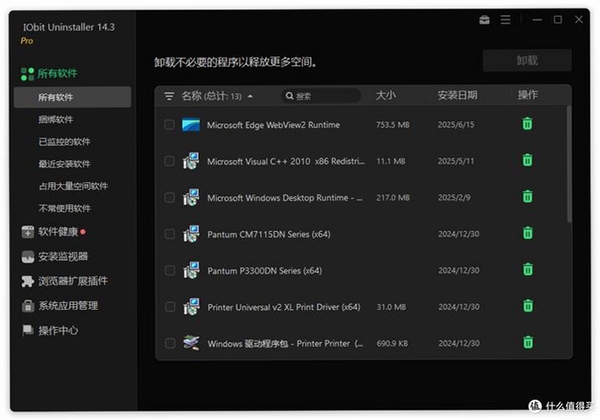The height and width of the screenshot is (420, 600).
Task: Click the 软件健康 medical kit icon
Action: 28,232
